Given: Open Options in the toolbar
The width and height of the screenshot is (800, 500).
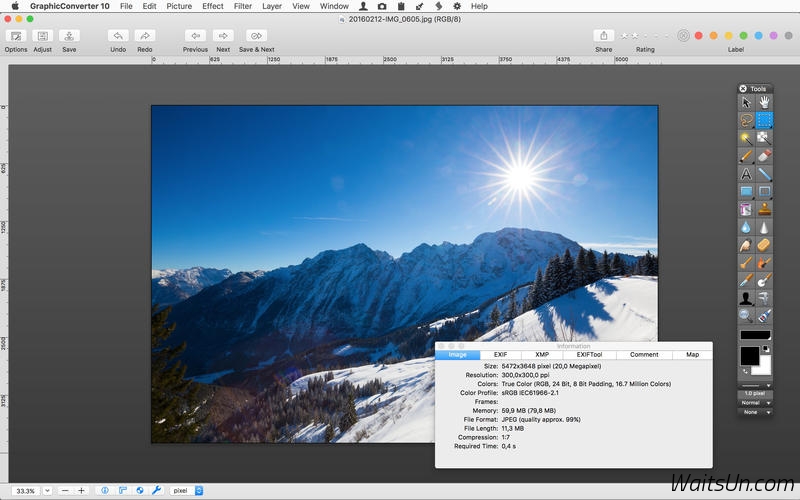Looking at the screenshot, I should [16, 41].
